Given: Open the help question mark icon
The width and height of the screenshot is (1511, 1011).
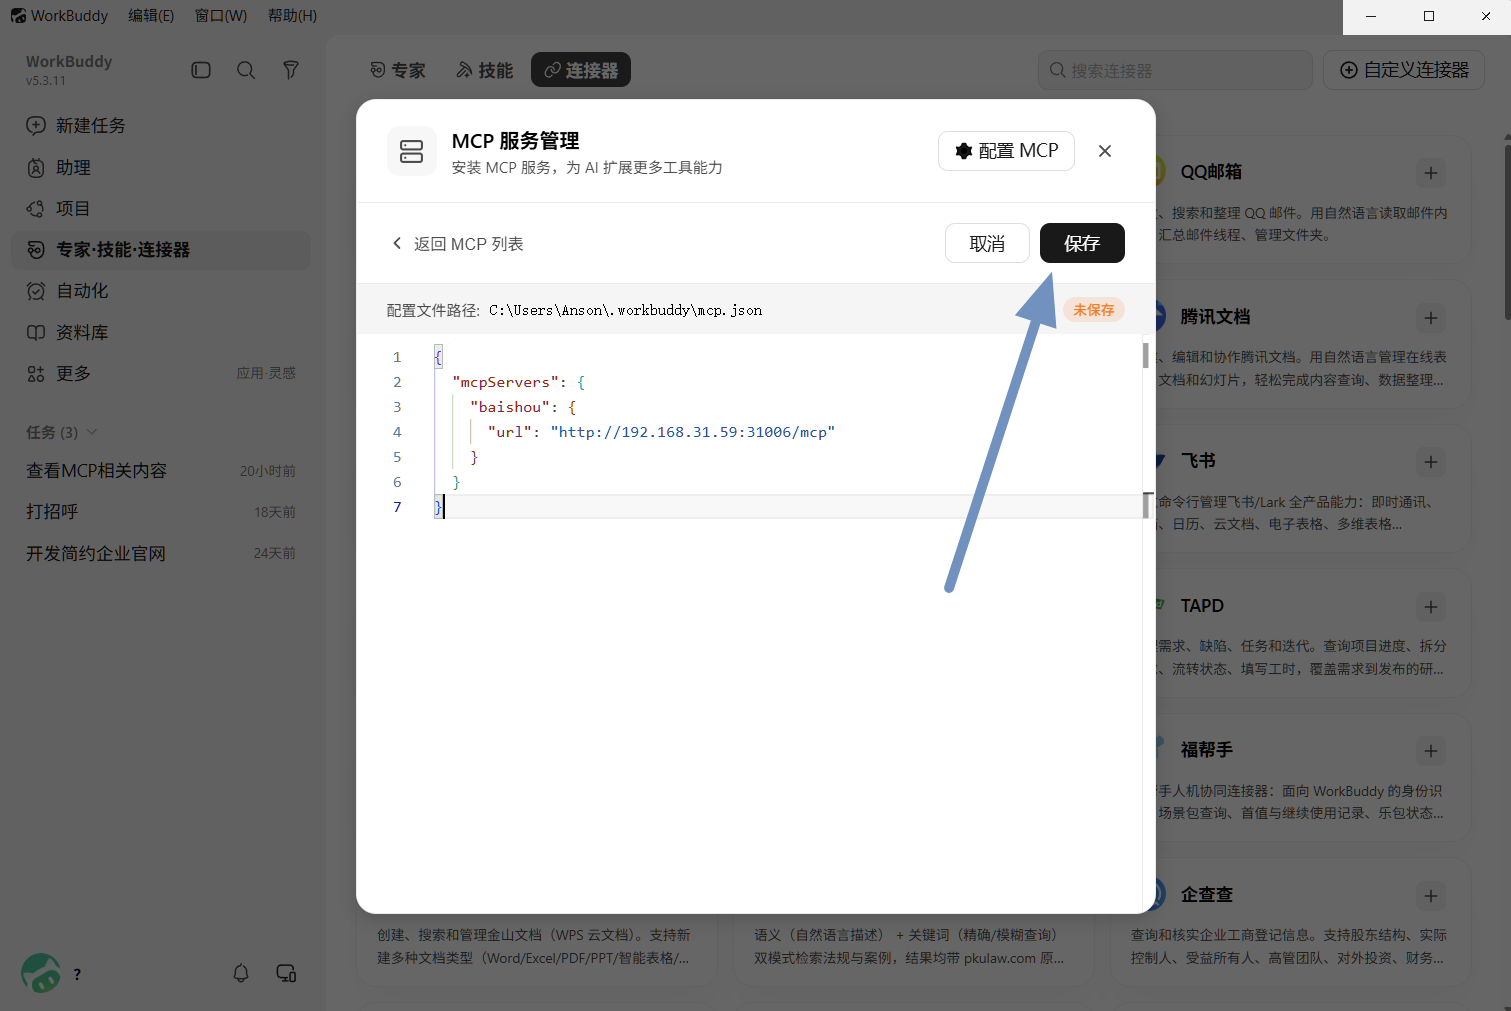Looking at the screenshot, I should pyautogui.click(x=77, y=974).
